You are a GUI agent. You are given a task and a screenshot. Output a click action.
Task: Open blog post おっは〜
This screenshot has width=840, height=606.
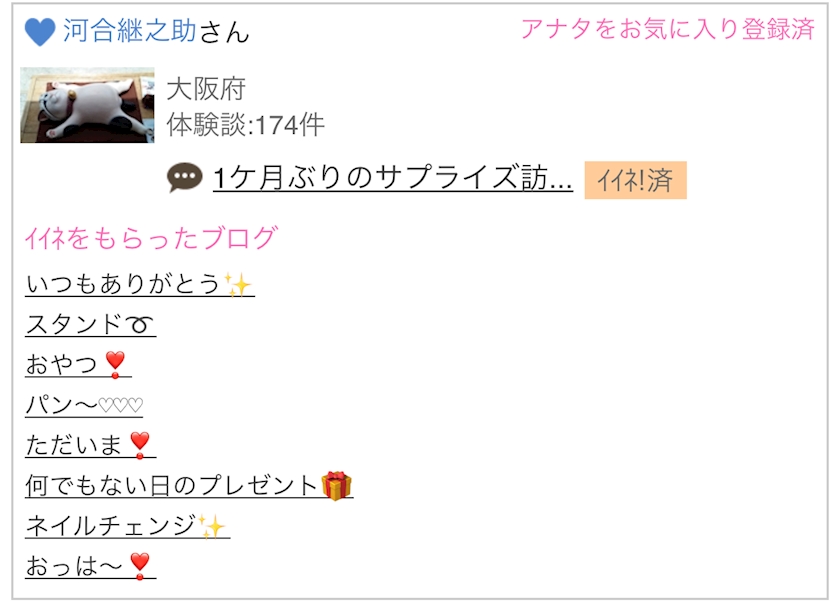[x=91, y=566]
